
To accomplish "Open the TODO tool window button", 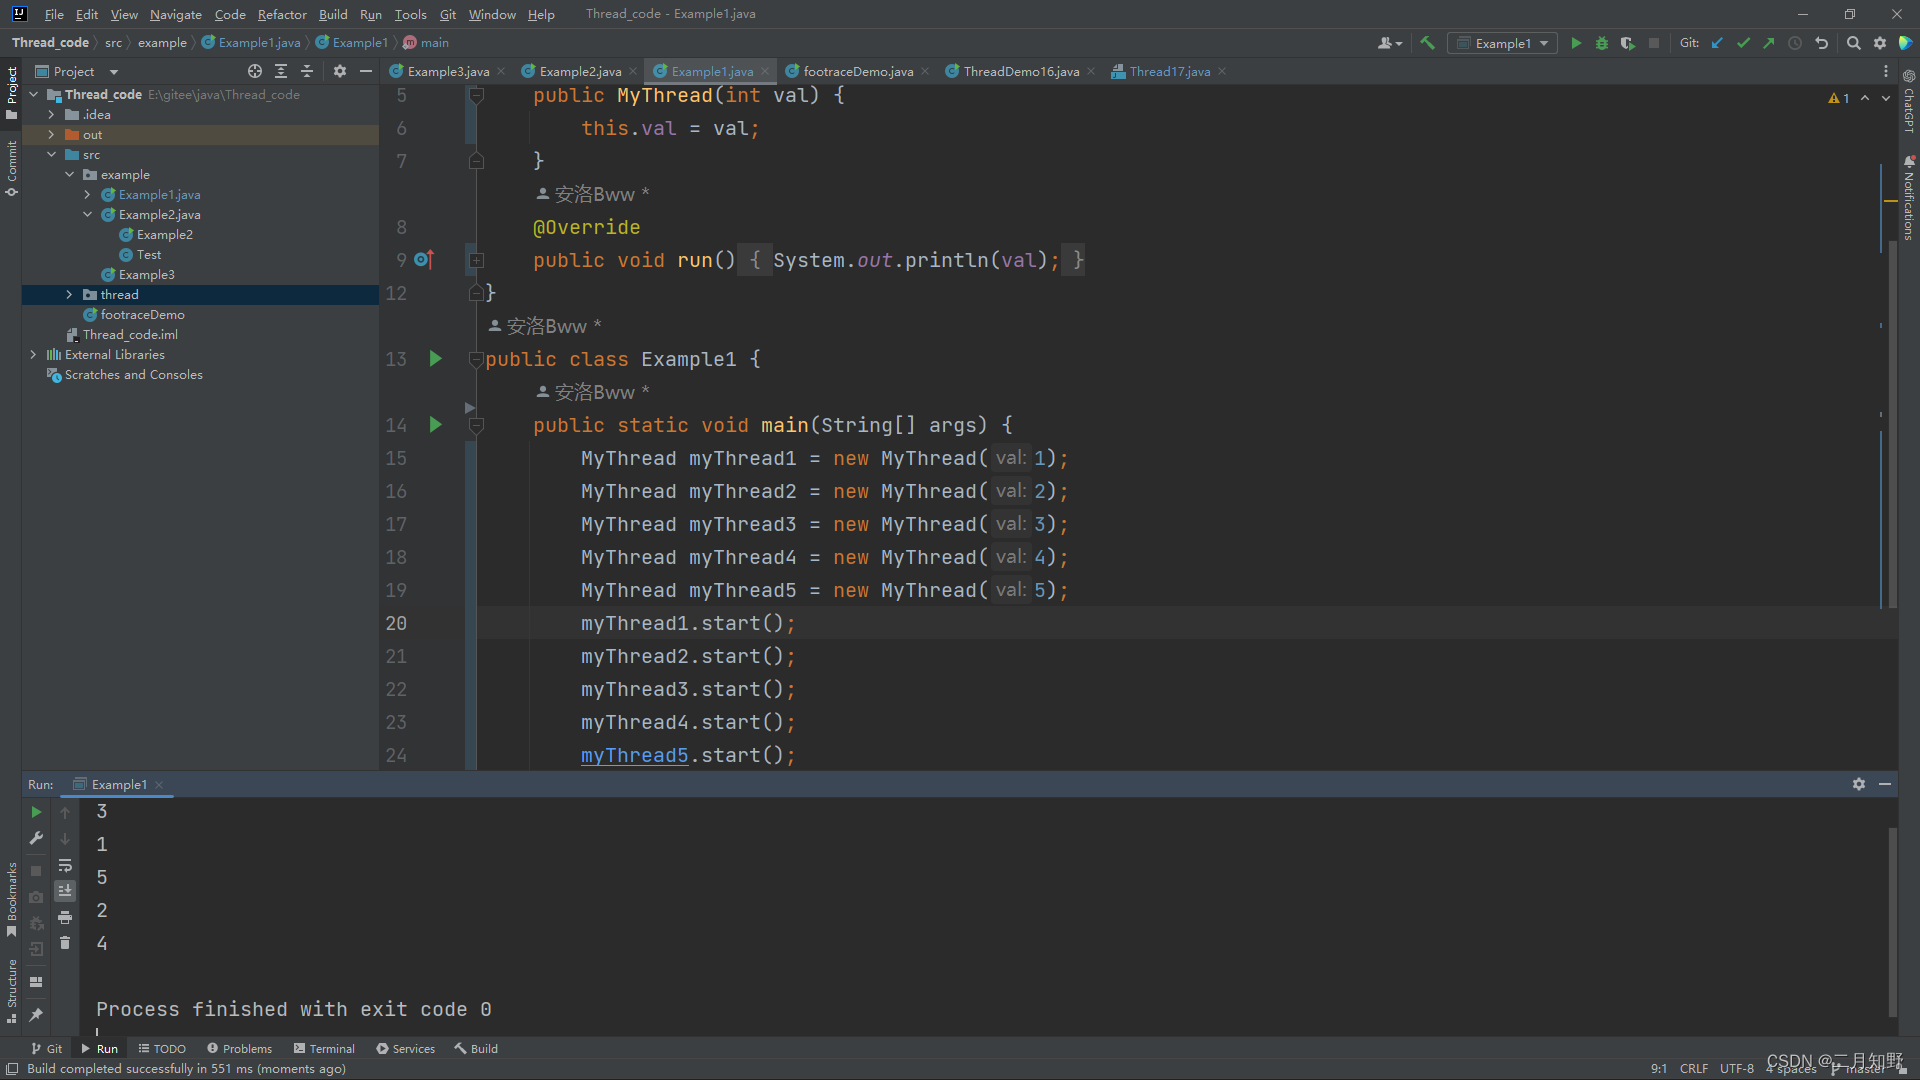I will [162, 1048].
